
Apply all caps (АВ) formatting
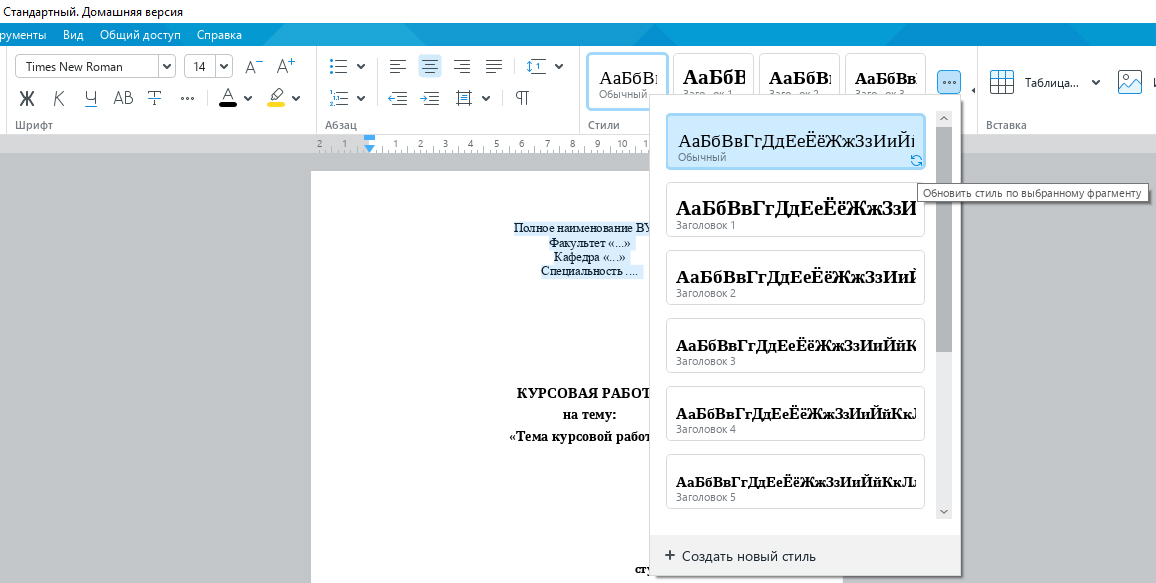tap(123, 98)
